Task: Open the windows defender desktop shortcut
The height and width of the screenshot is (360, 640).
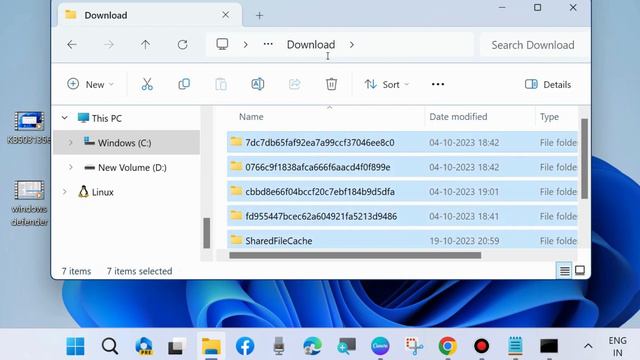Action: pos(29,203)
